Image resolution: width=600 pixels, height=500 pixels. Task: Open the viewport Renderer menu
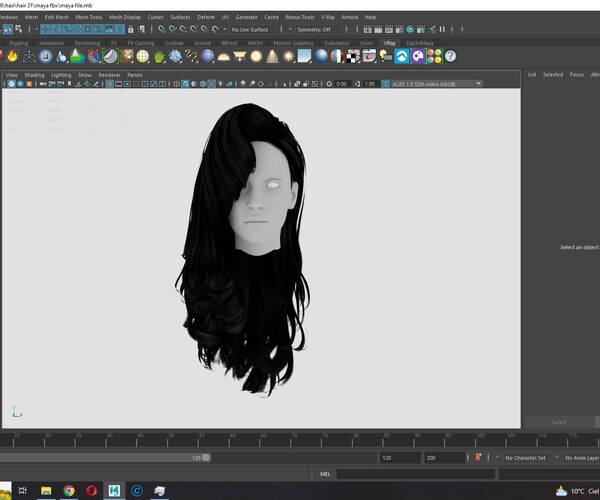109,75
